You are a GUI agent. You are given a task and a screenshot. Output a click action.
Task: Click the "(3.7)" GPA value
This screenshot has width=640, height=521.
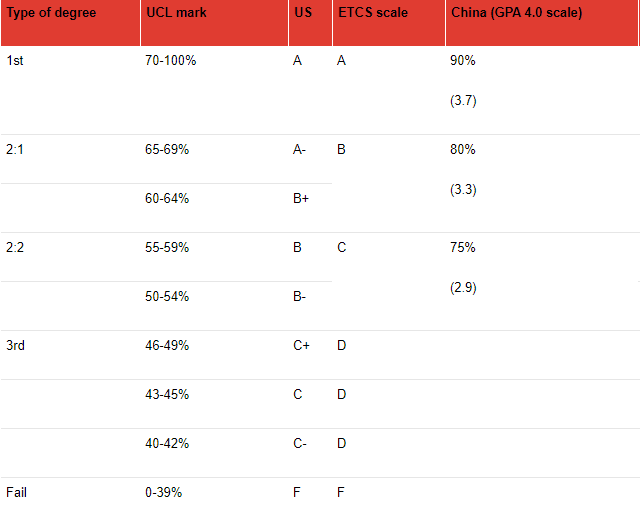463,100
